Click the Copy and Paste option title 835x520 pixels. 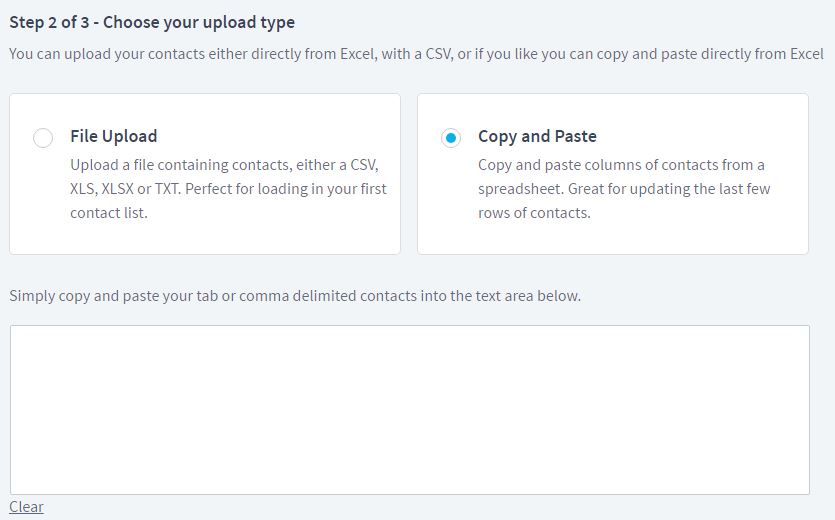pyautogui.click(x=537, y=136)
